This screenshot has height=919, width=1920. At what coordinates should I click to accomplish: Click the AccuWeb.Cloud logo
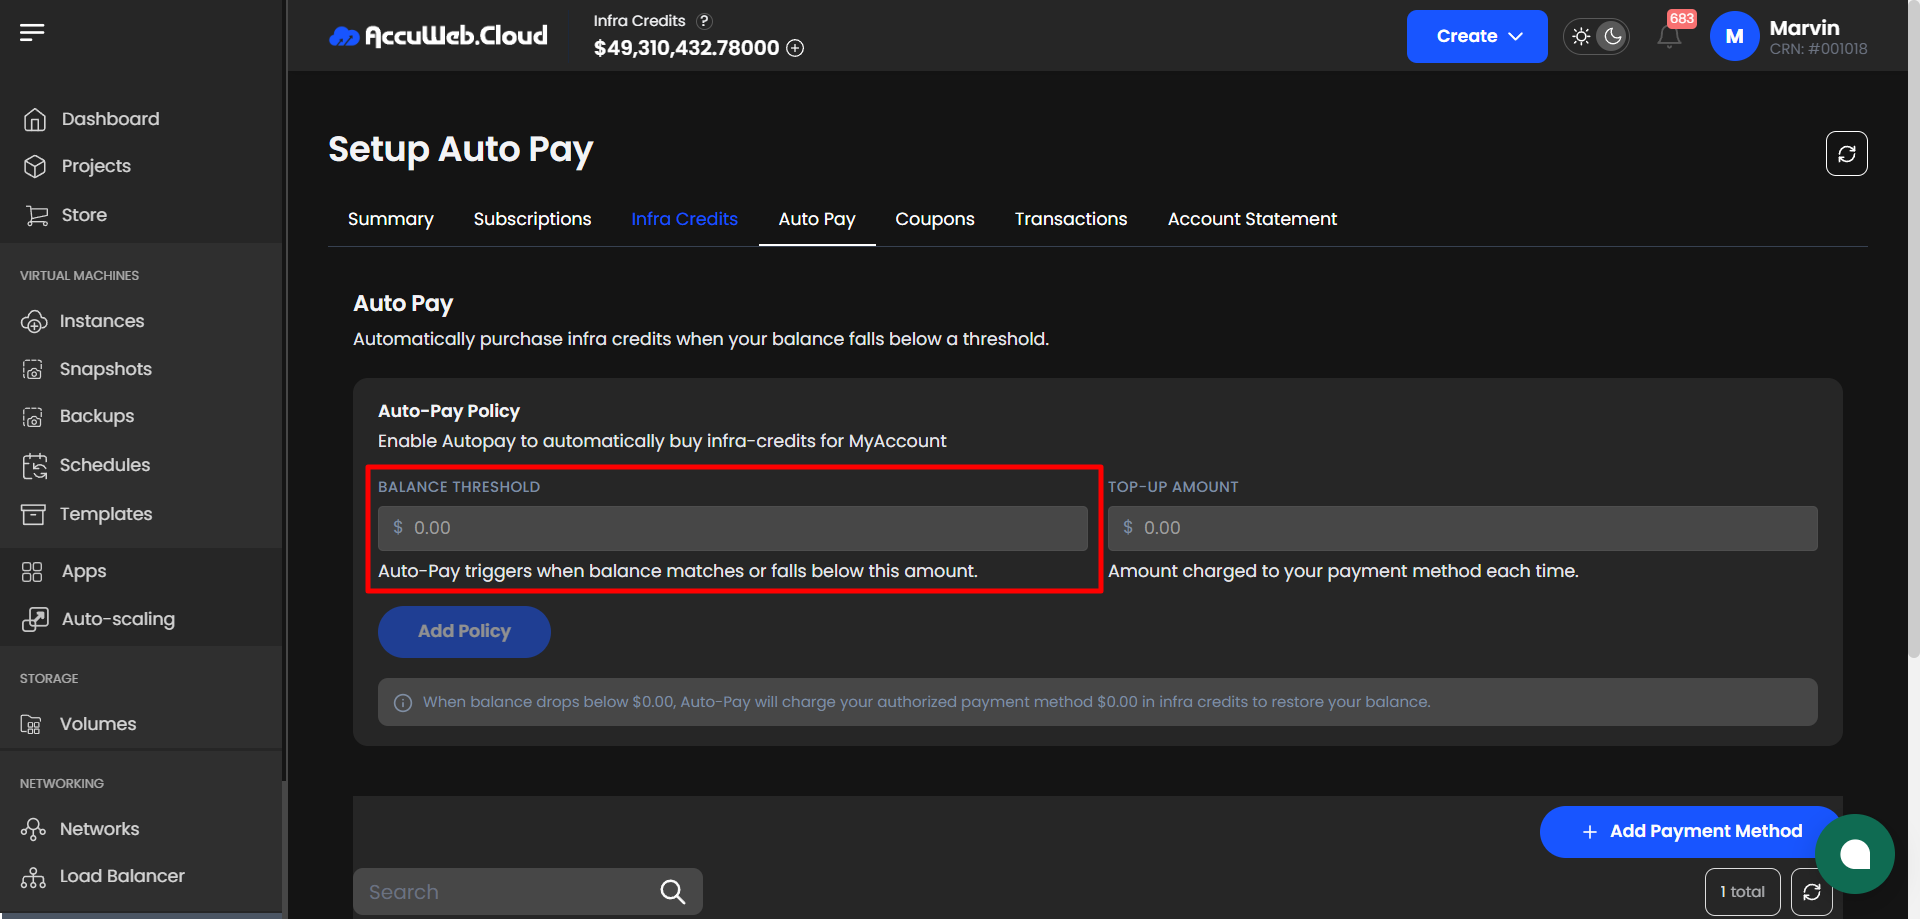pyautogui.click(x=438, y=36)
